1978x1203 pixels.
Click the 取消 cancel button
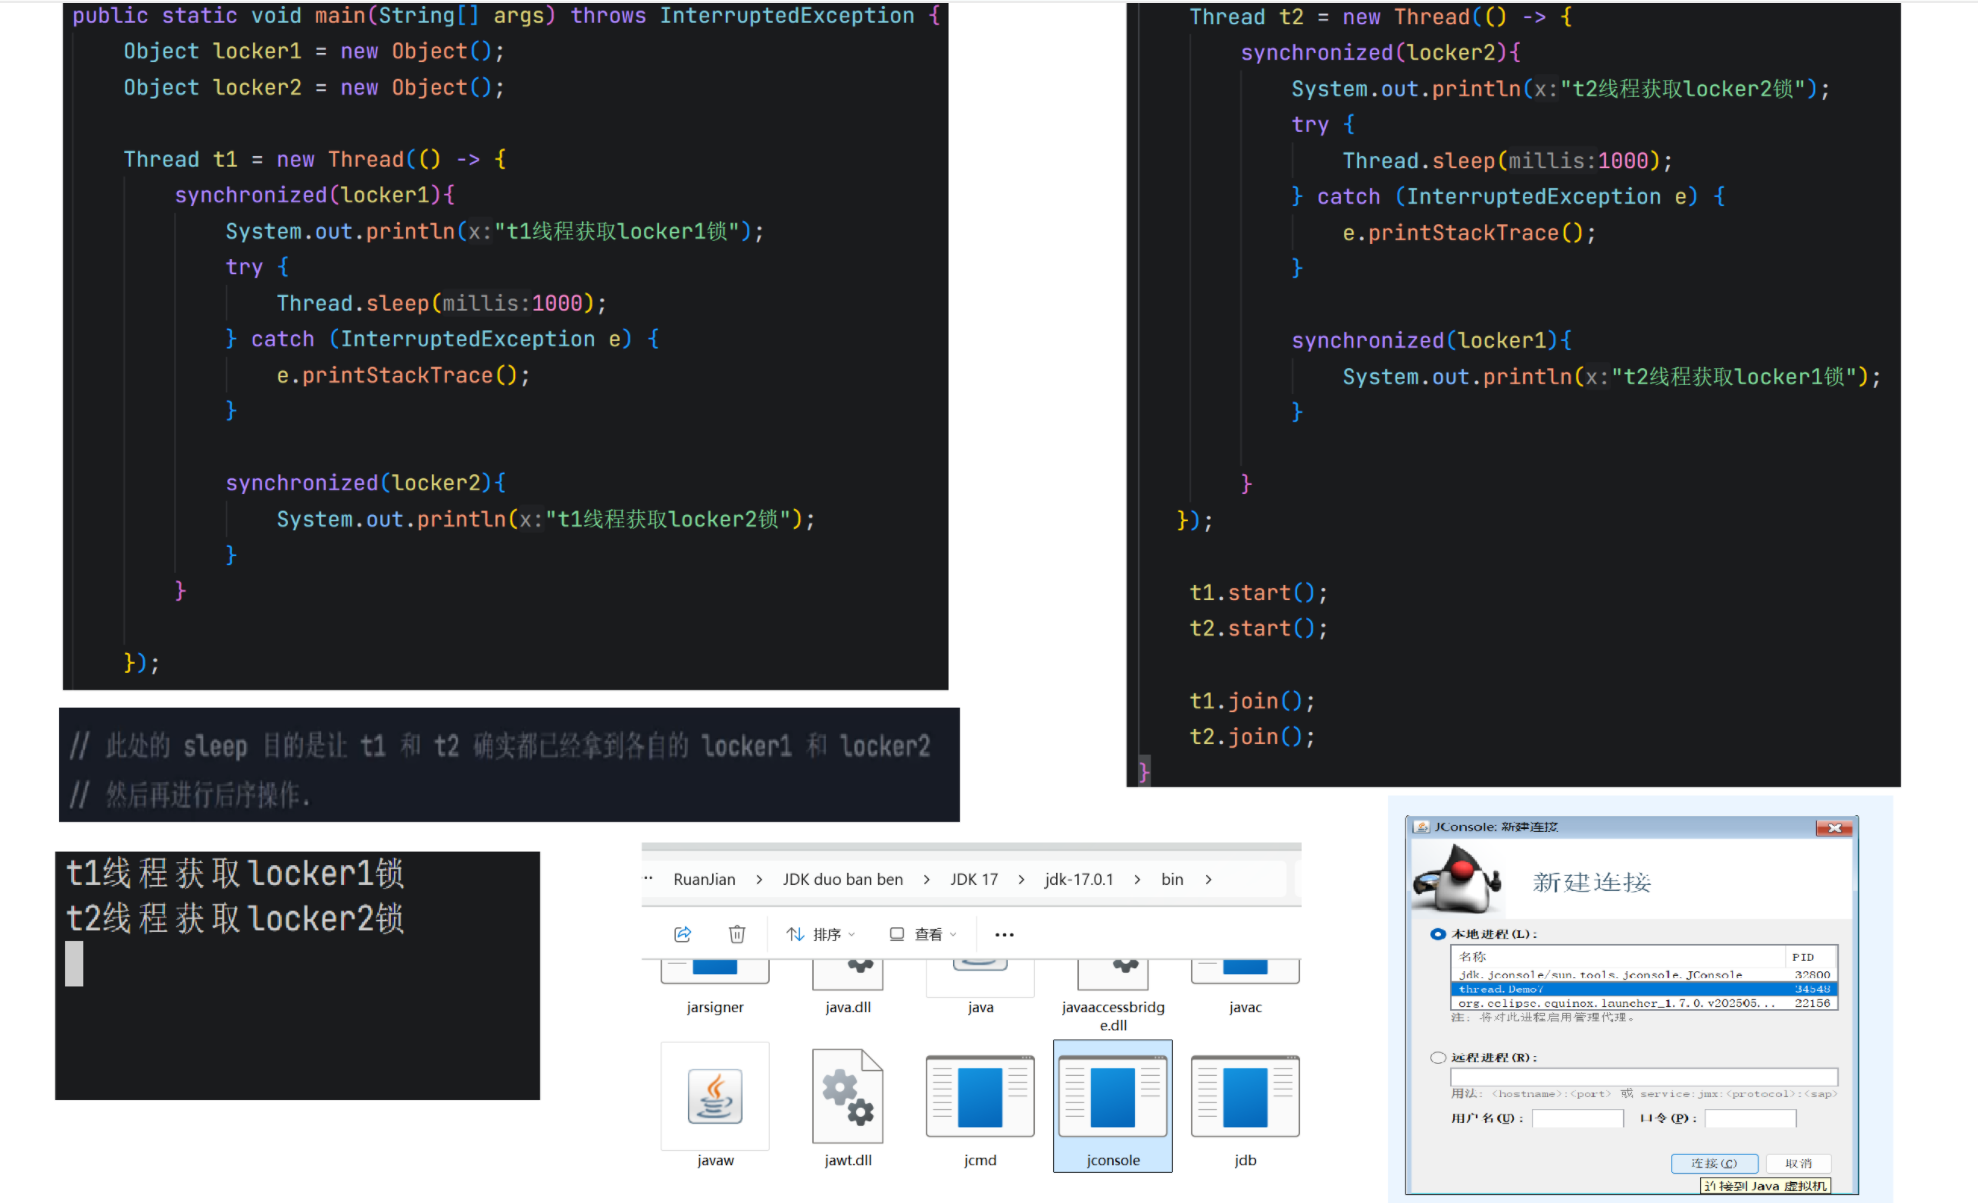[x=1798, y=1163]
